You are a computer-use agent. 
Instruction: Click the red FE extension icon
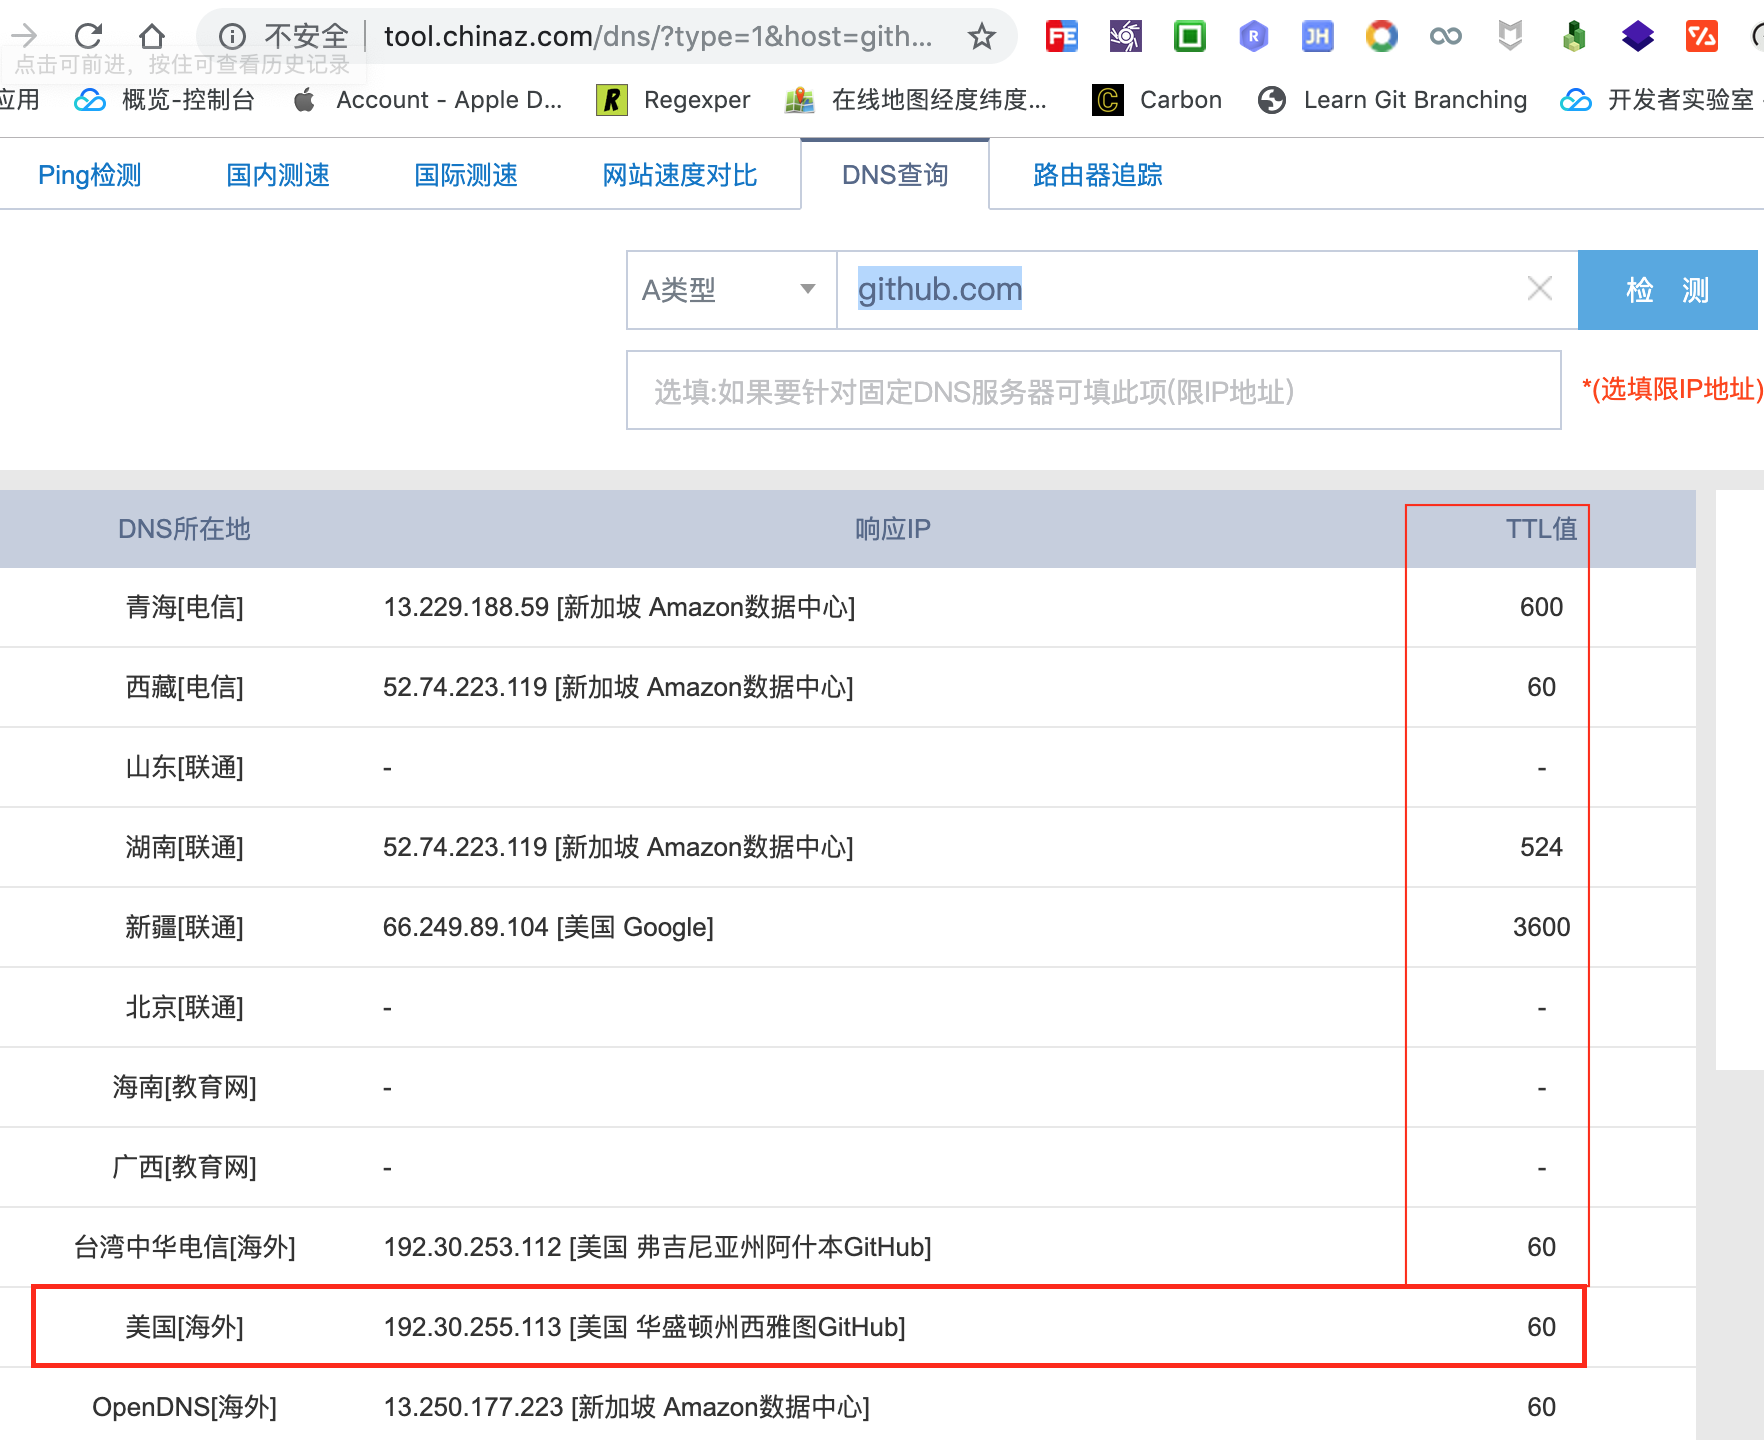(1061, 37)
